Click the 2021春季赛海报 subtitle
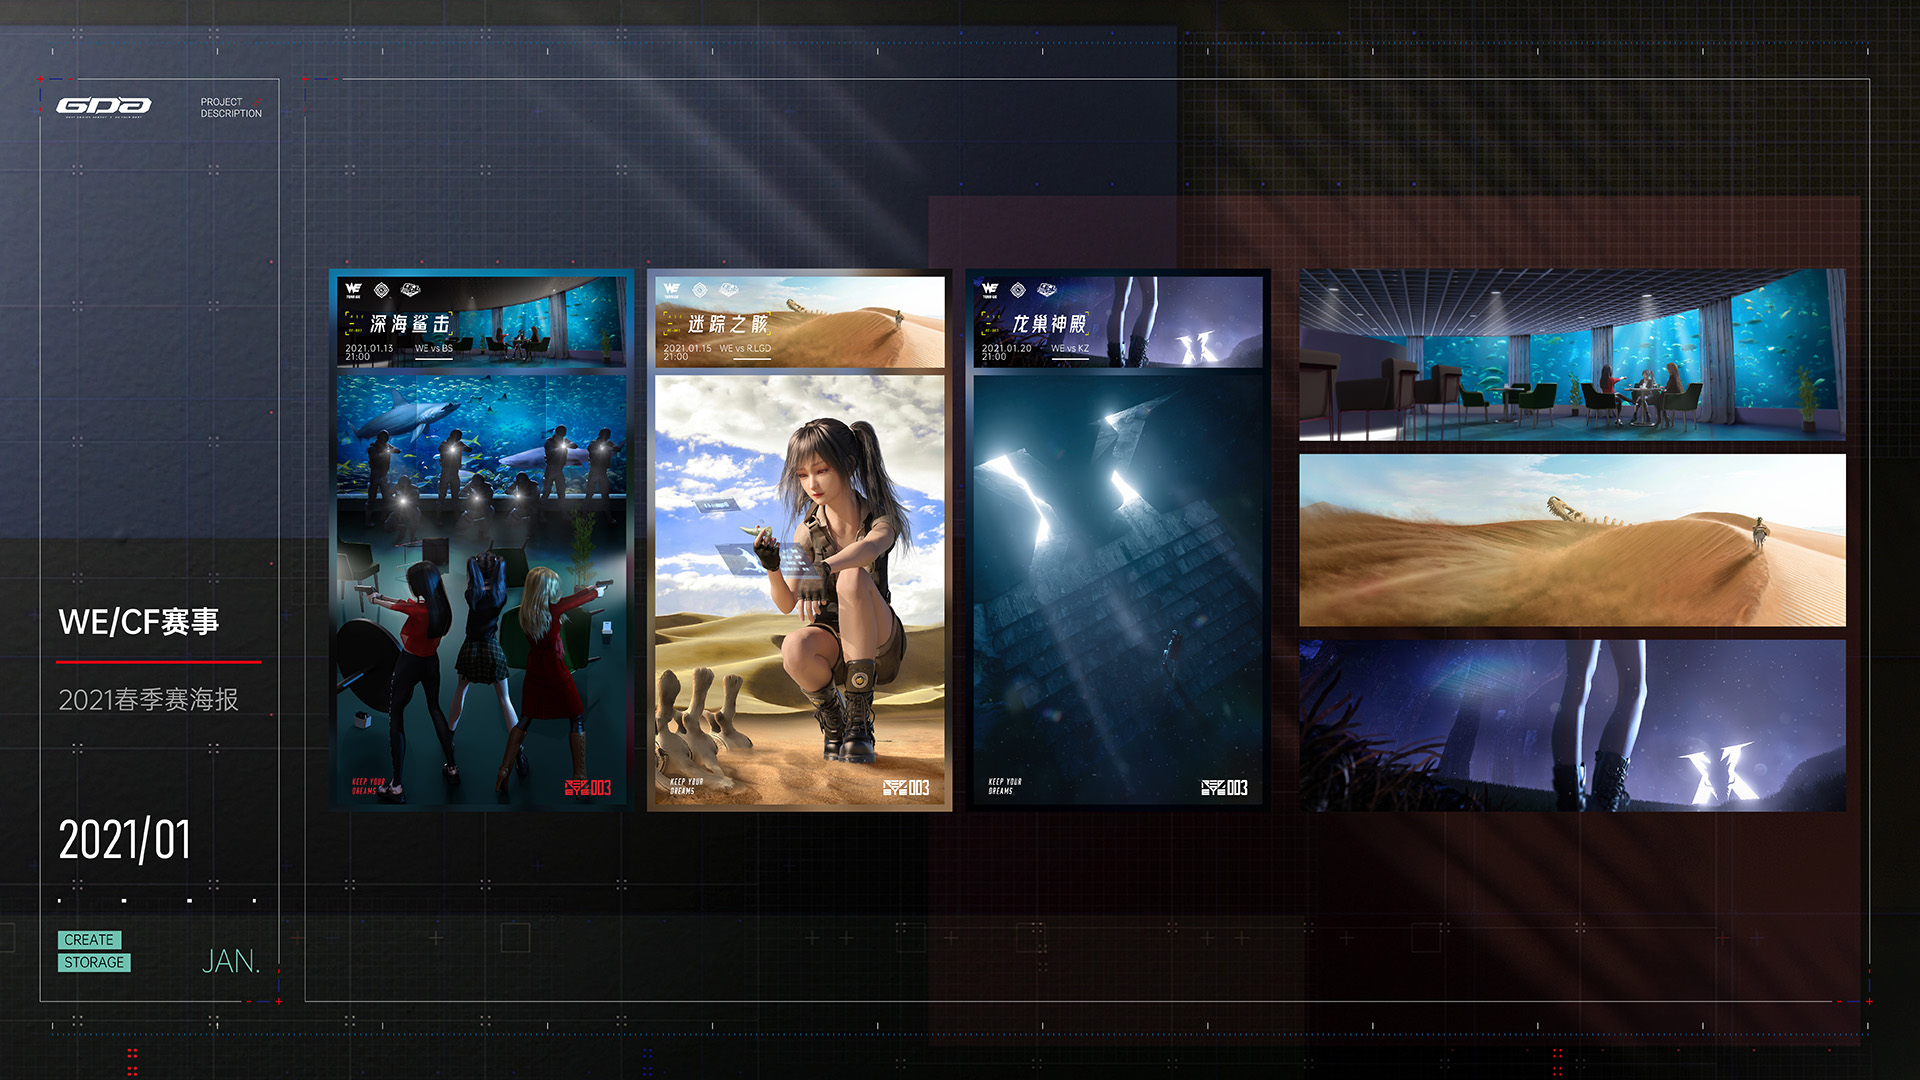This screenshot has width=1920, height=1080. (148, 700)
